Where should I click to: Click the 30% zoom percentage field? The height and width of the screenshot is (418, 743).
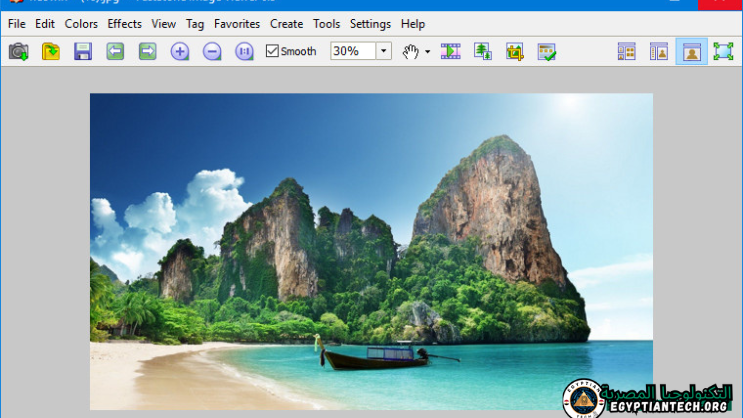tap(351, 51)
